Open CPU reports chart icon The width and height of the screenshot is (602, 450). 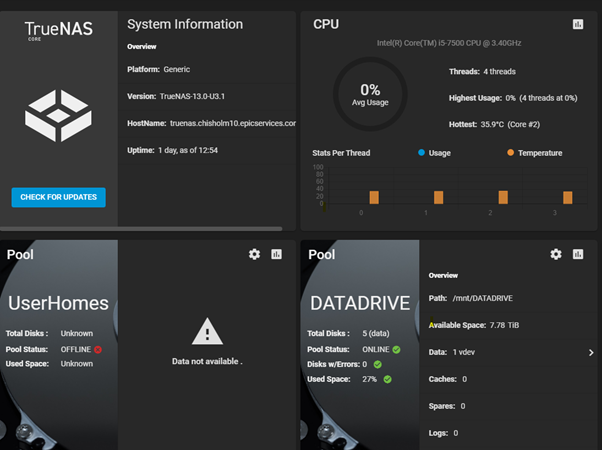click(x=578, y=24)
